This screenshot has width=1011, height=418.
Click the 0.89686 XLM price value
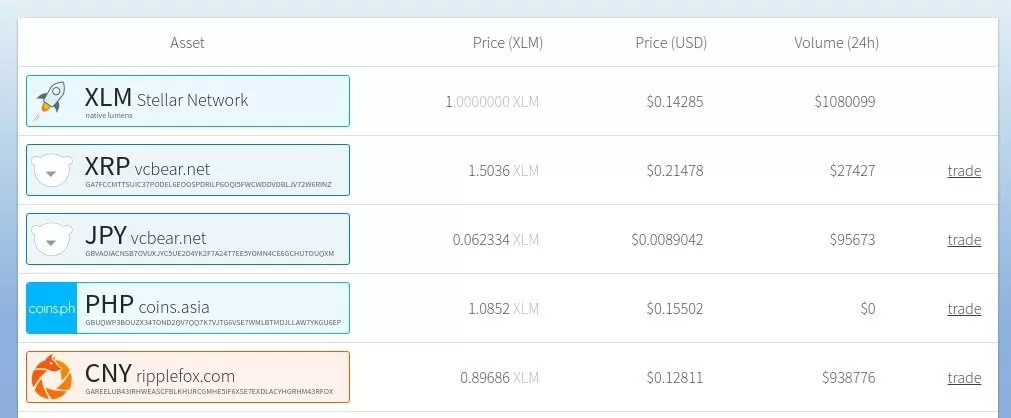(x=500, y=378)
